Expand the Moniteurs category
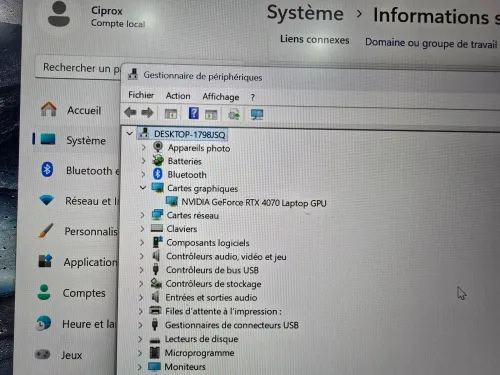Screen dimensions: 500x375 (140, 367)
